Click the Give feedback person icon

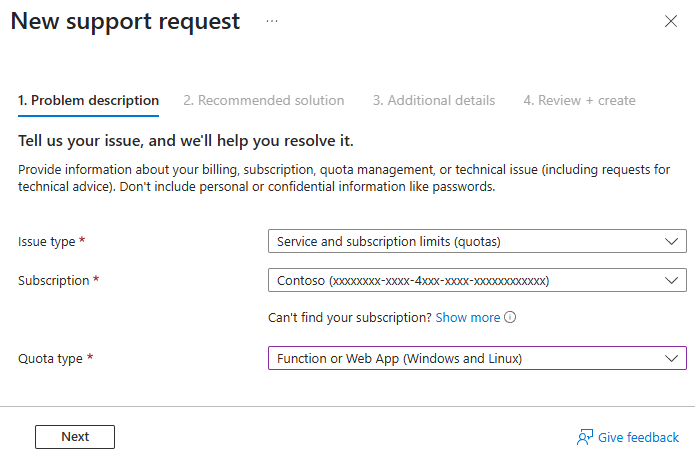(585, 437)
